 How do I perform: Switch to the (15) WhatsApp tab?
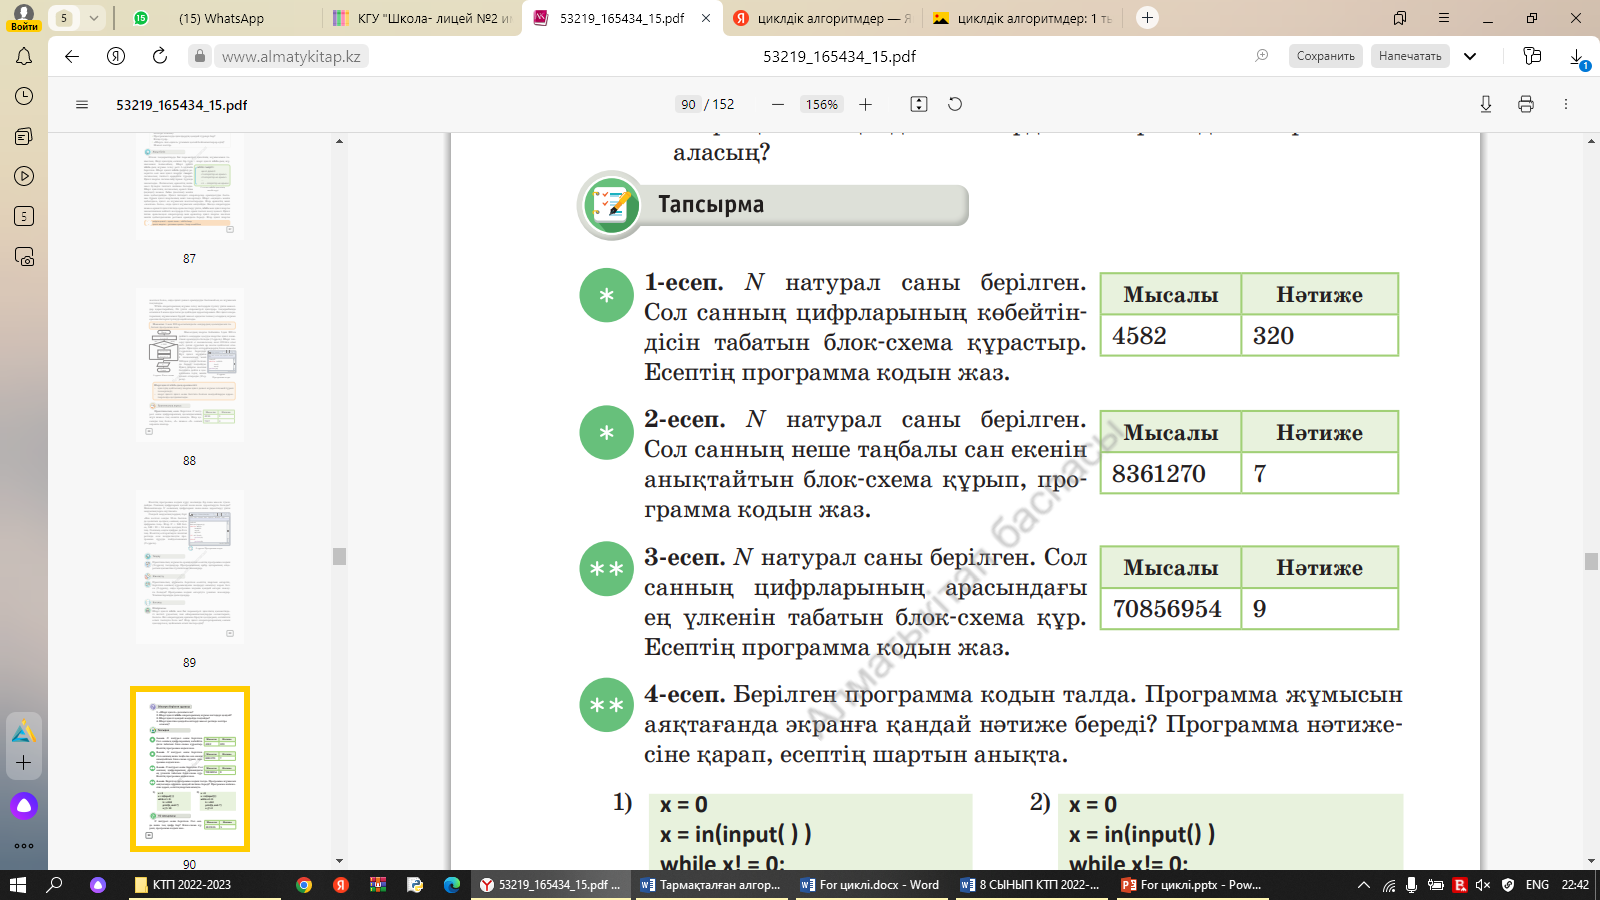(222, 18)
